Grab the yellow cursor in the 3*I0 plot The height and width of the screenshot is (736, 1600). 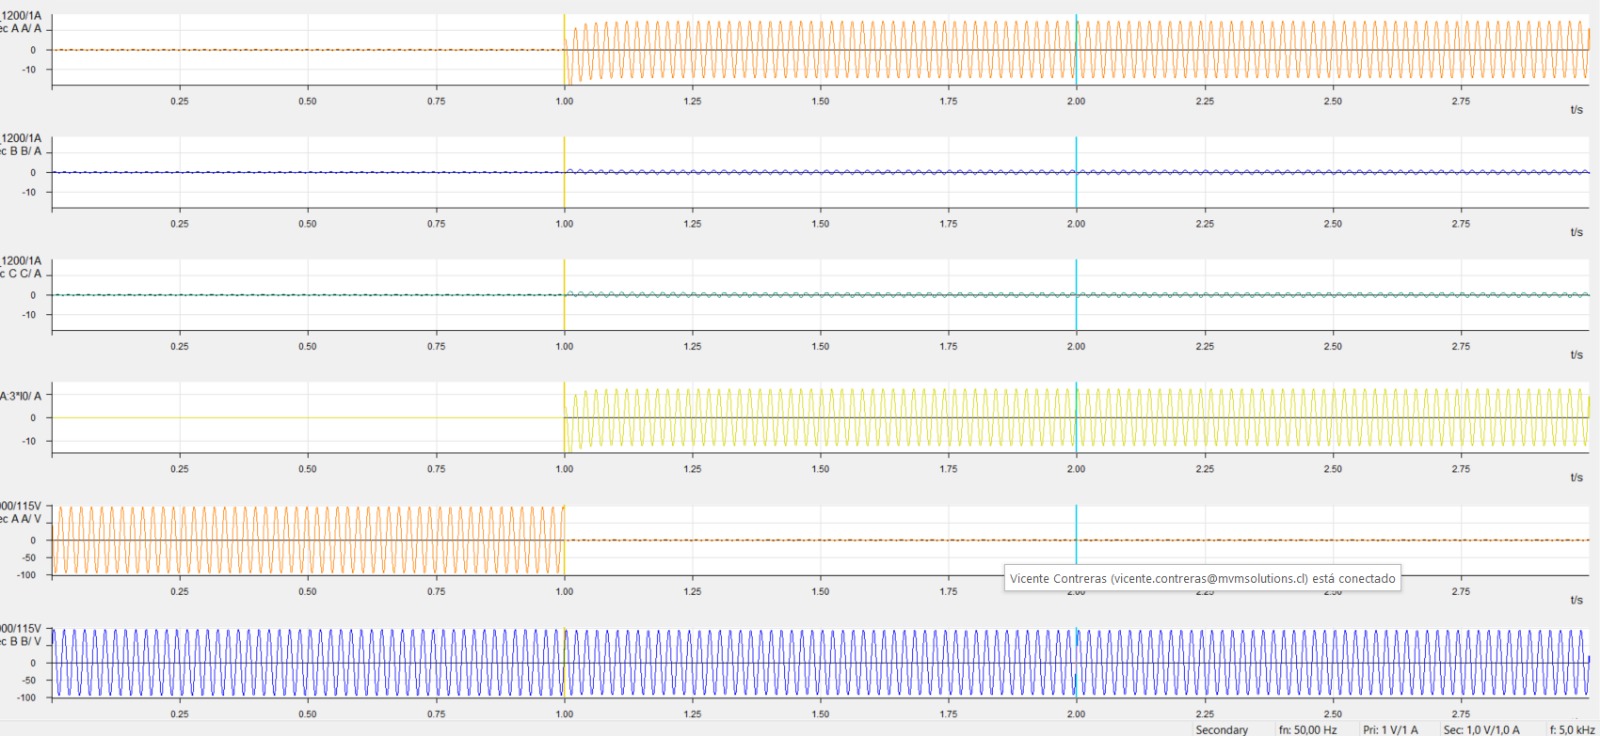click(x=564, y=400)
